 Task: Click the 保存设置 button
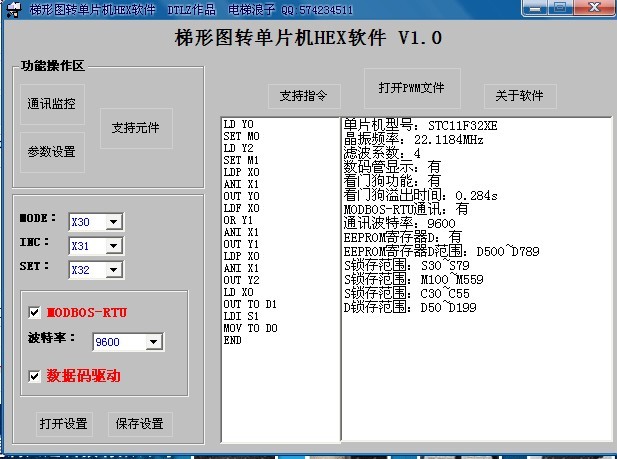(x=139, y=424)
